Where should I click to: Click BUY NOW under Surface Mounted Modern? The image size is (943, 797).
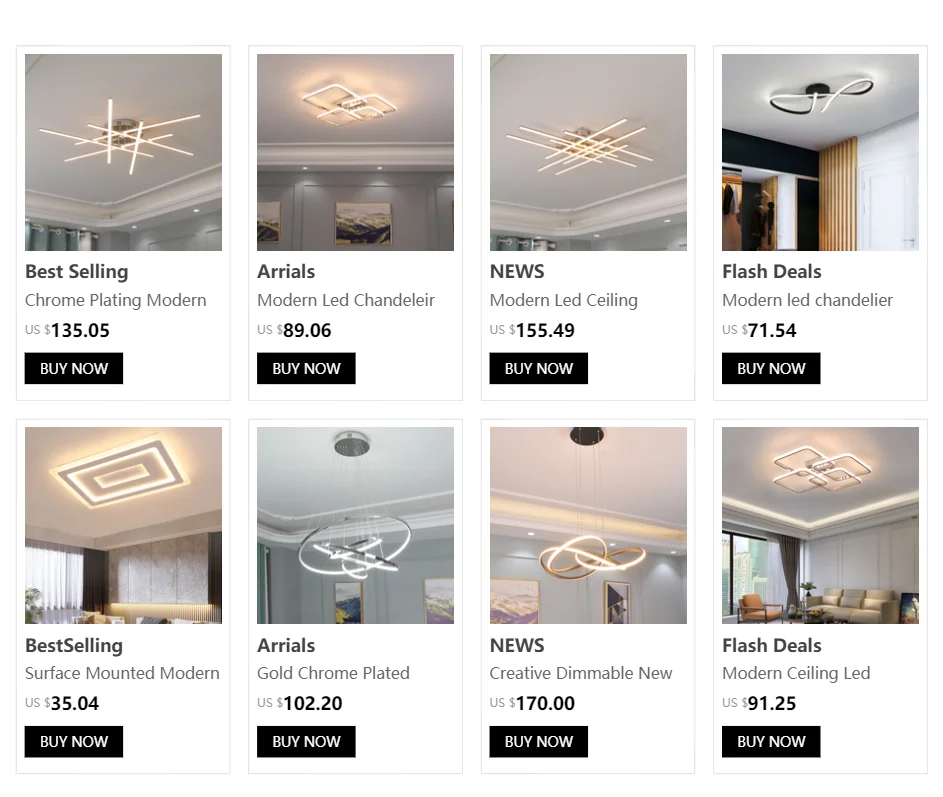[x=73, y=742]
